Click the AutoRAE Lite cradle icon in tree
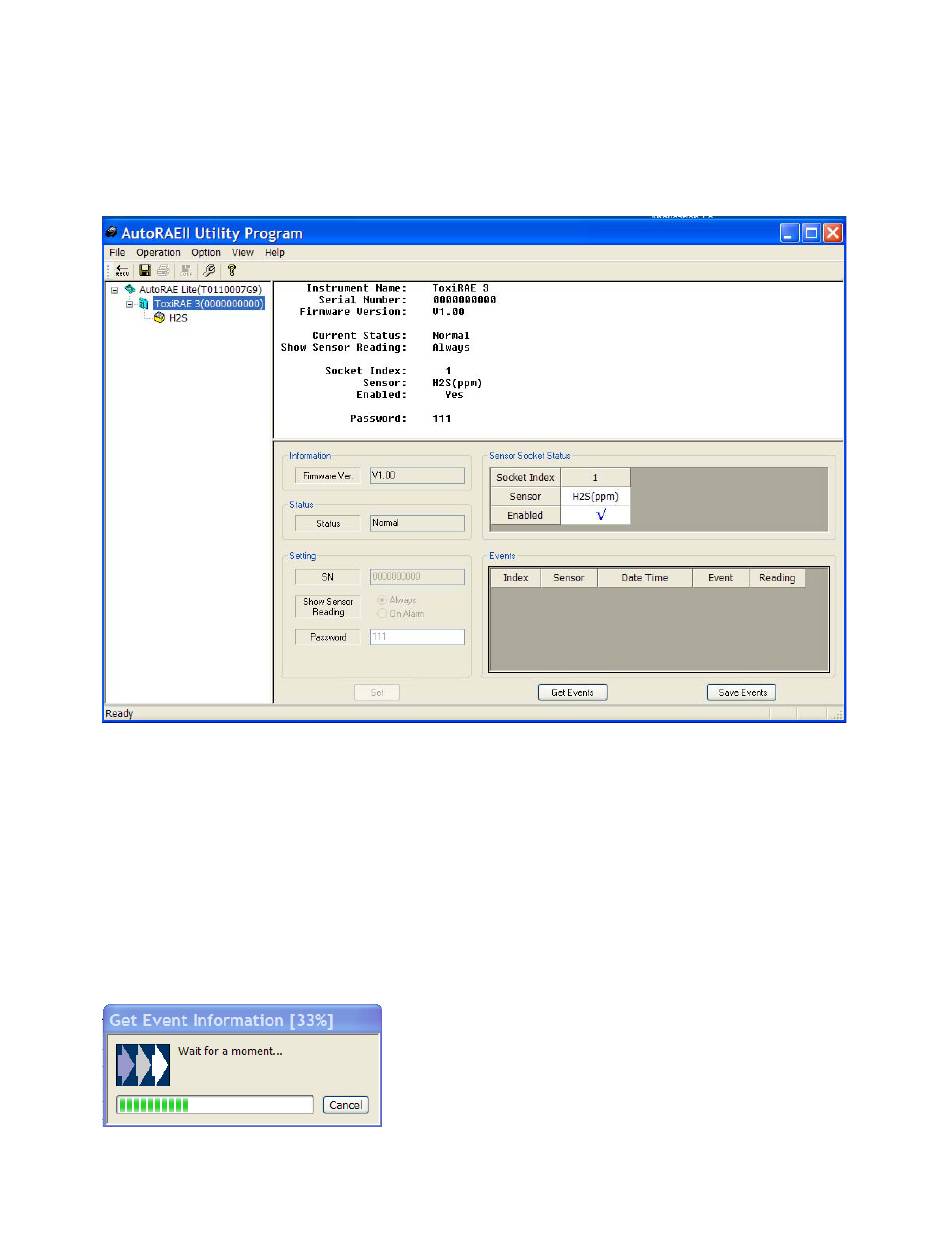 [130, 289]
